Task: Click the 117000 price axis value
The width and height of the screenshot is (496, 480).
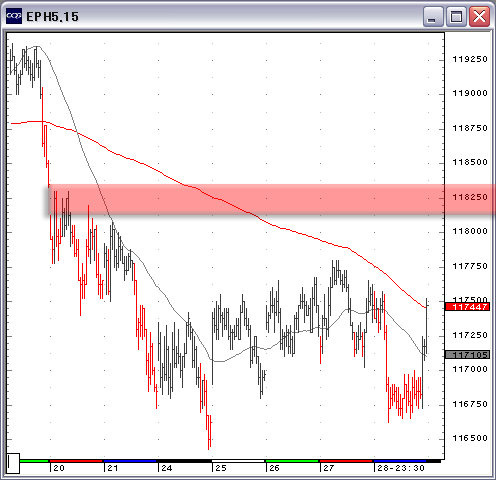Action: click(x=469, y=369)
